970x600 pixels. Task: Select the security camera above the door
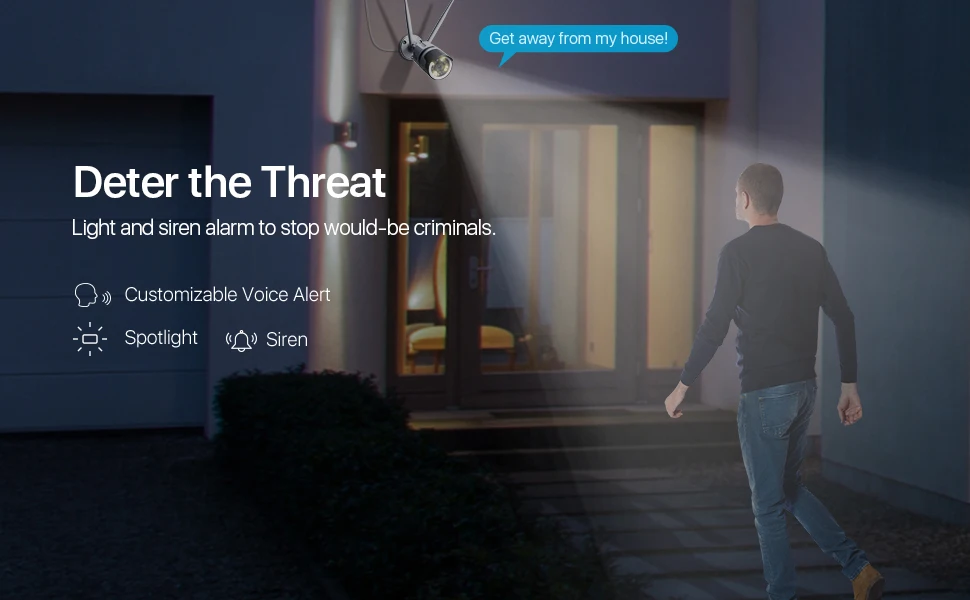point(426,58)
